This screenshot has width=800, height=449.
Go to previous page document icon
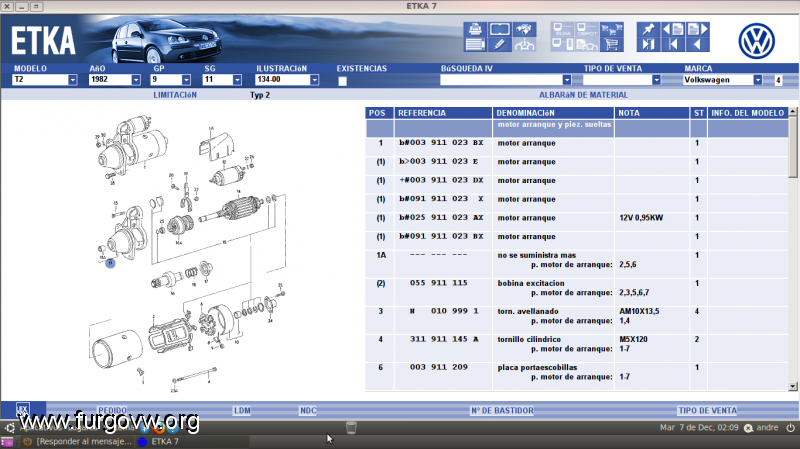point(673,29)
